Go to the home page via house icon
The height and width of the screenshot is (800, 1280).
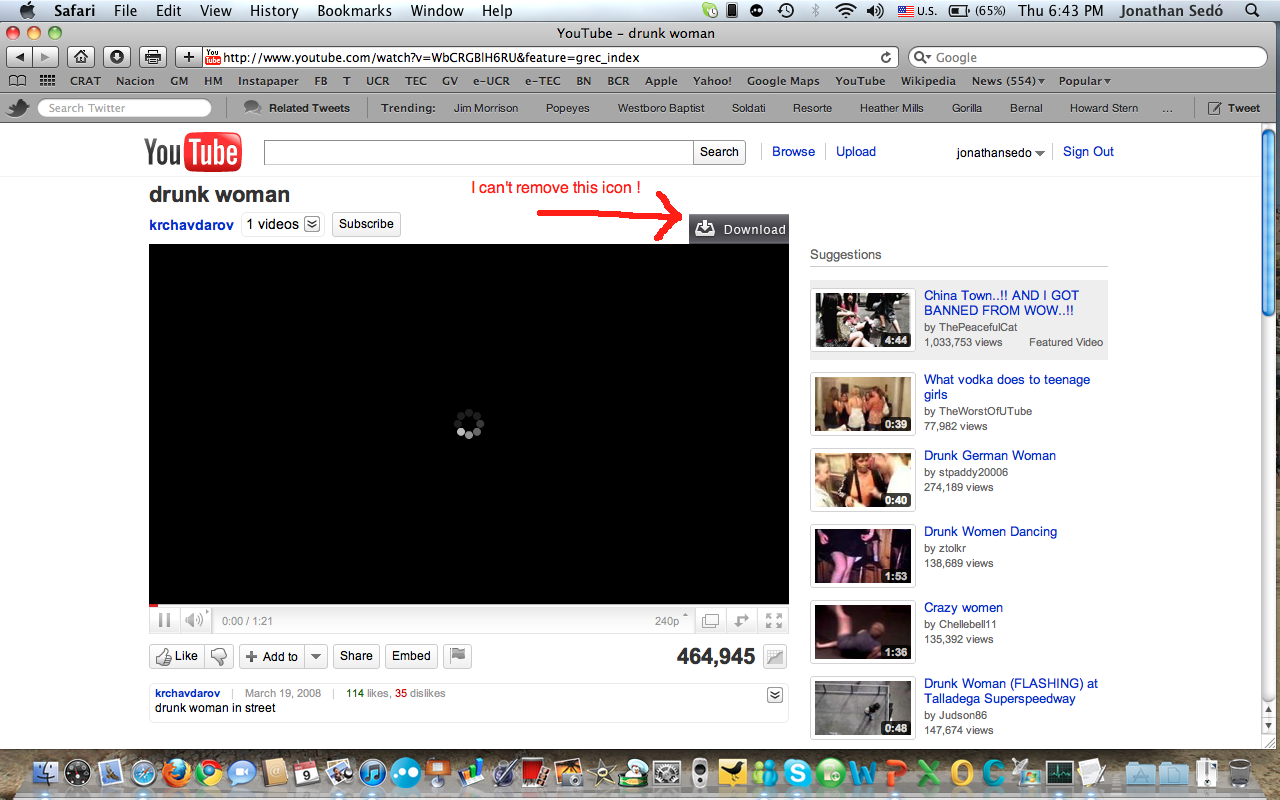coord(82,57)
